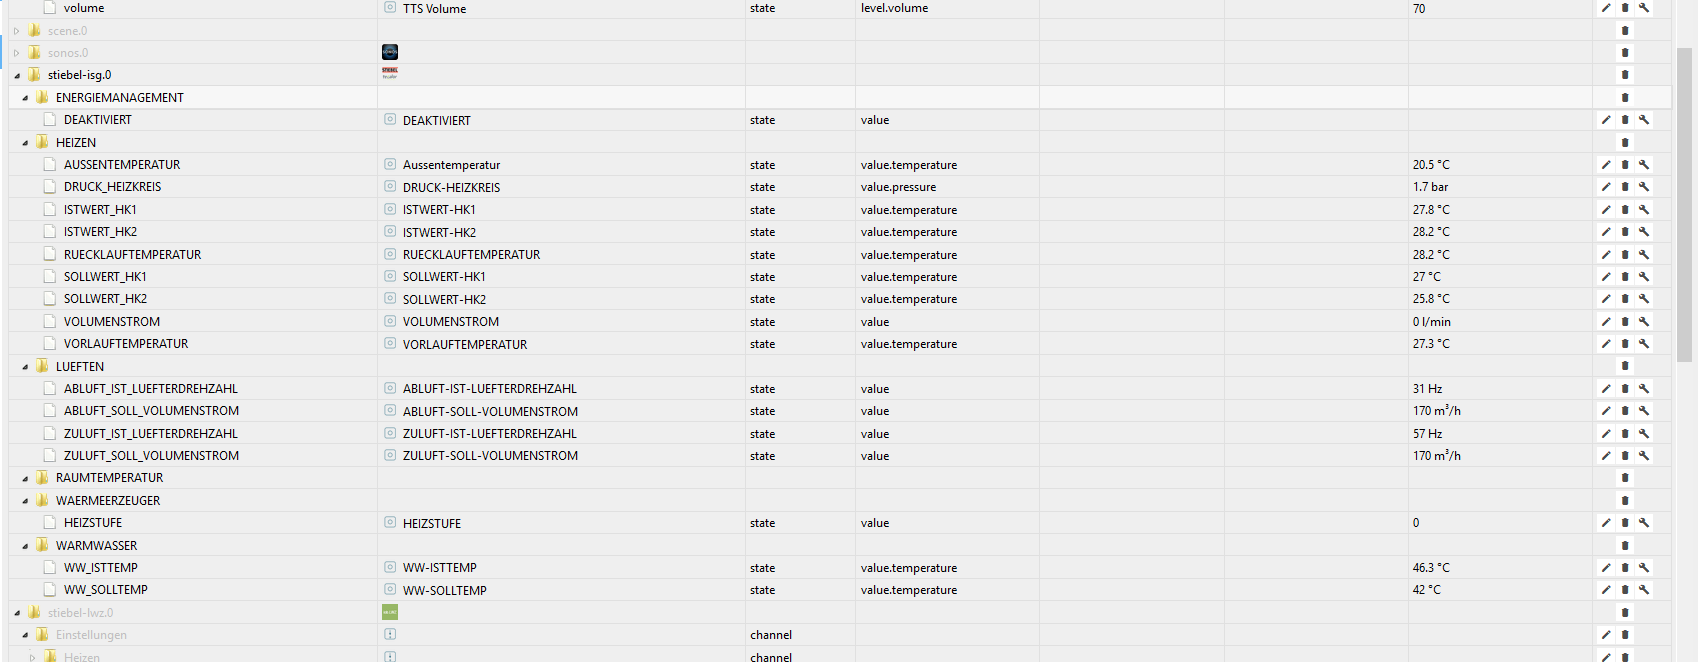Edit the RUECKLAUFTEMPERATUR object
Screen dimensions: 1698x662
coord(1606,255)
